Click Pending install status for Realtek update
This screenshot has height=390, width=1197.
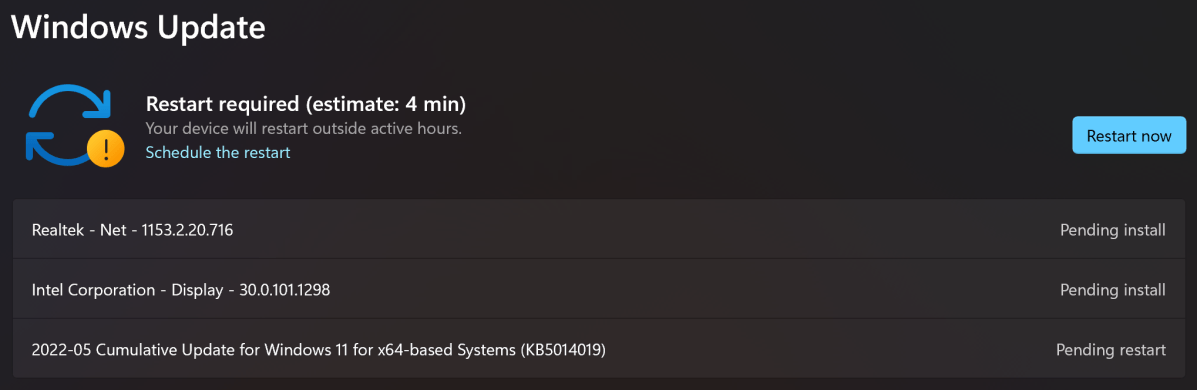coord(1112,229)
